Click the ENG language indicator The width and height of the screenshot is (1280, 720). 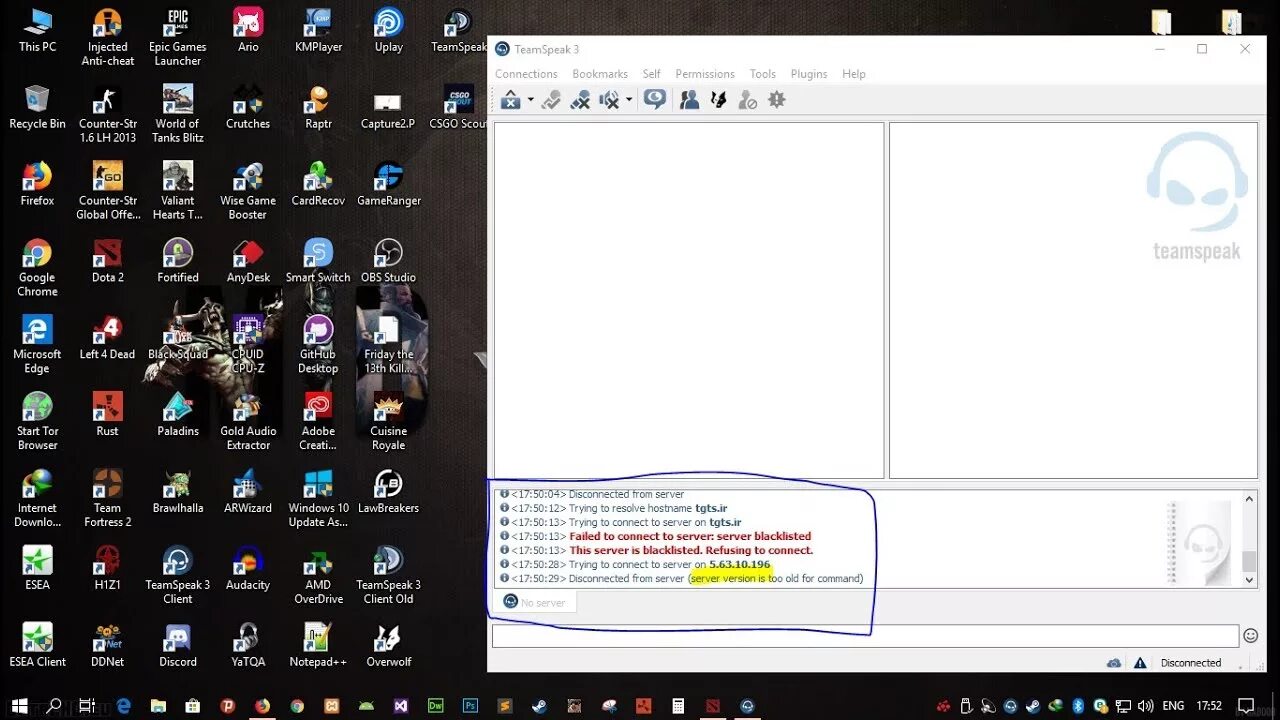[1174, 706]
